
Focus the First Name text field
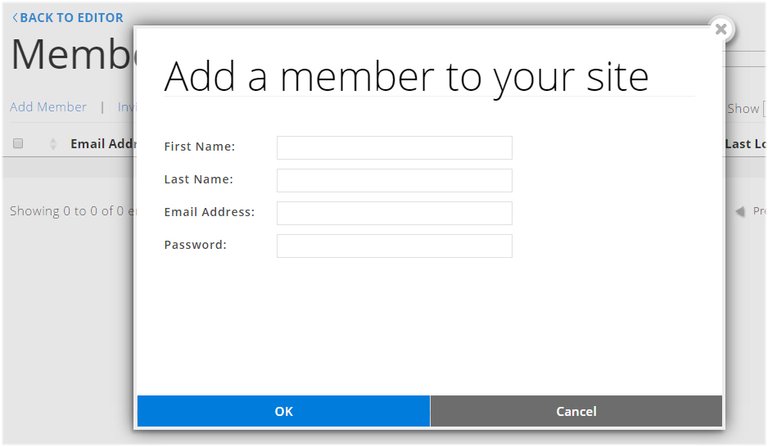[394, 148]
